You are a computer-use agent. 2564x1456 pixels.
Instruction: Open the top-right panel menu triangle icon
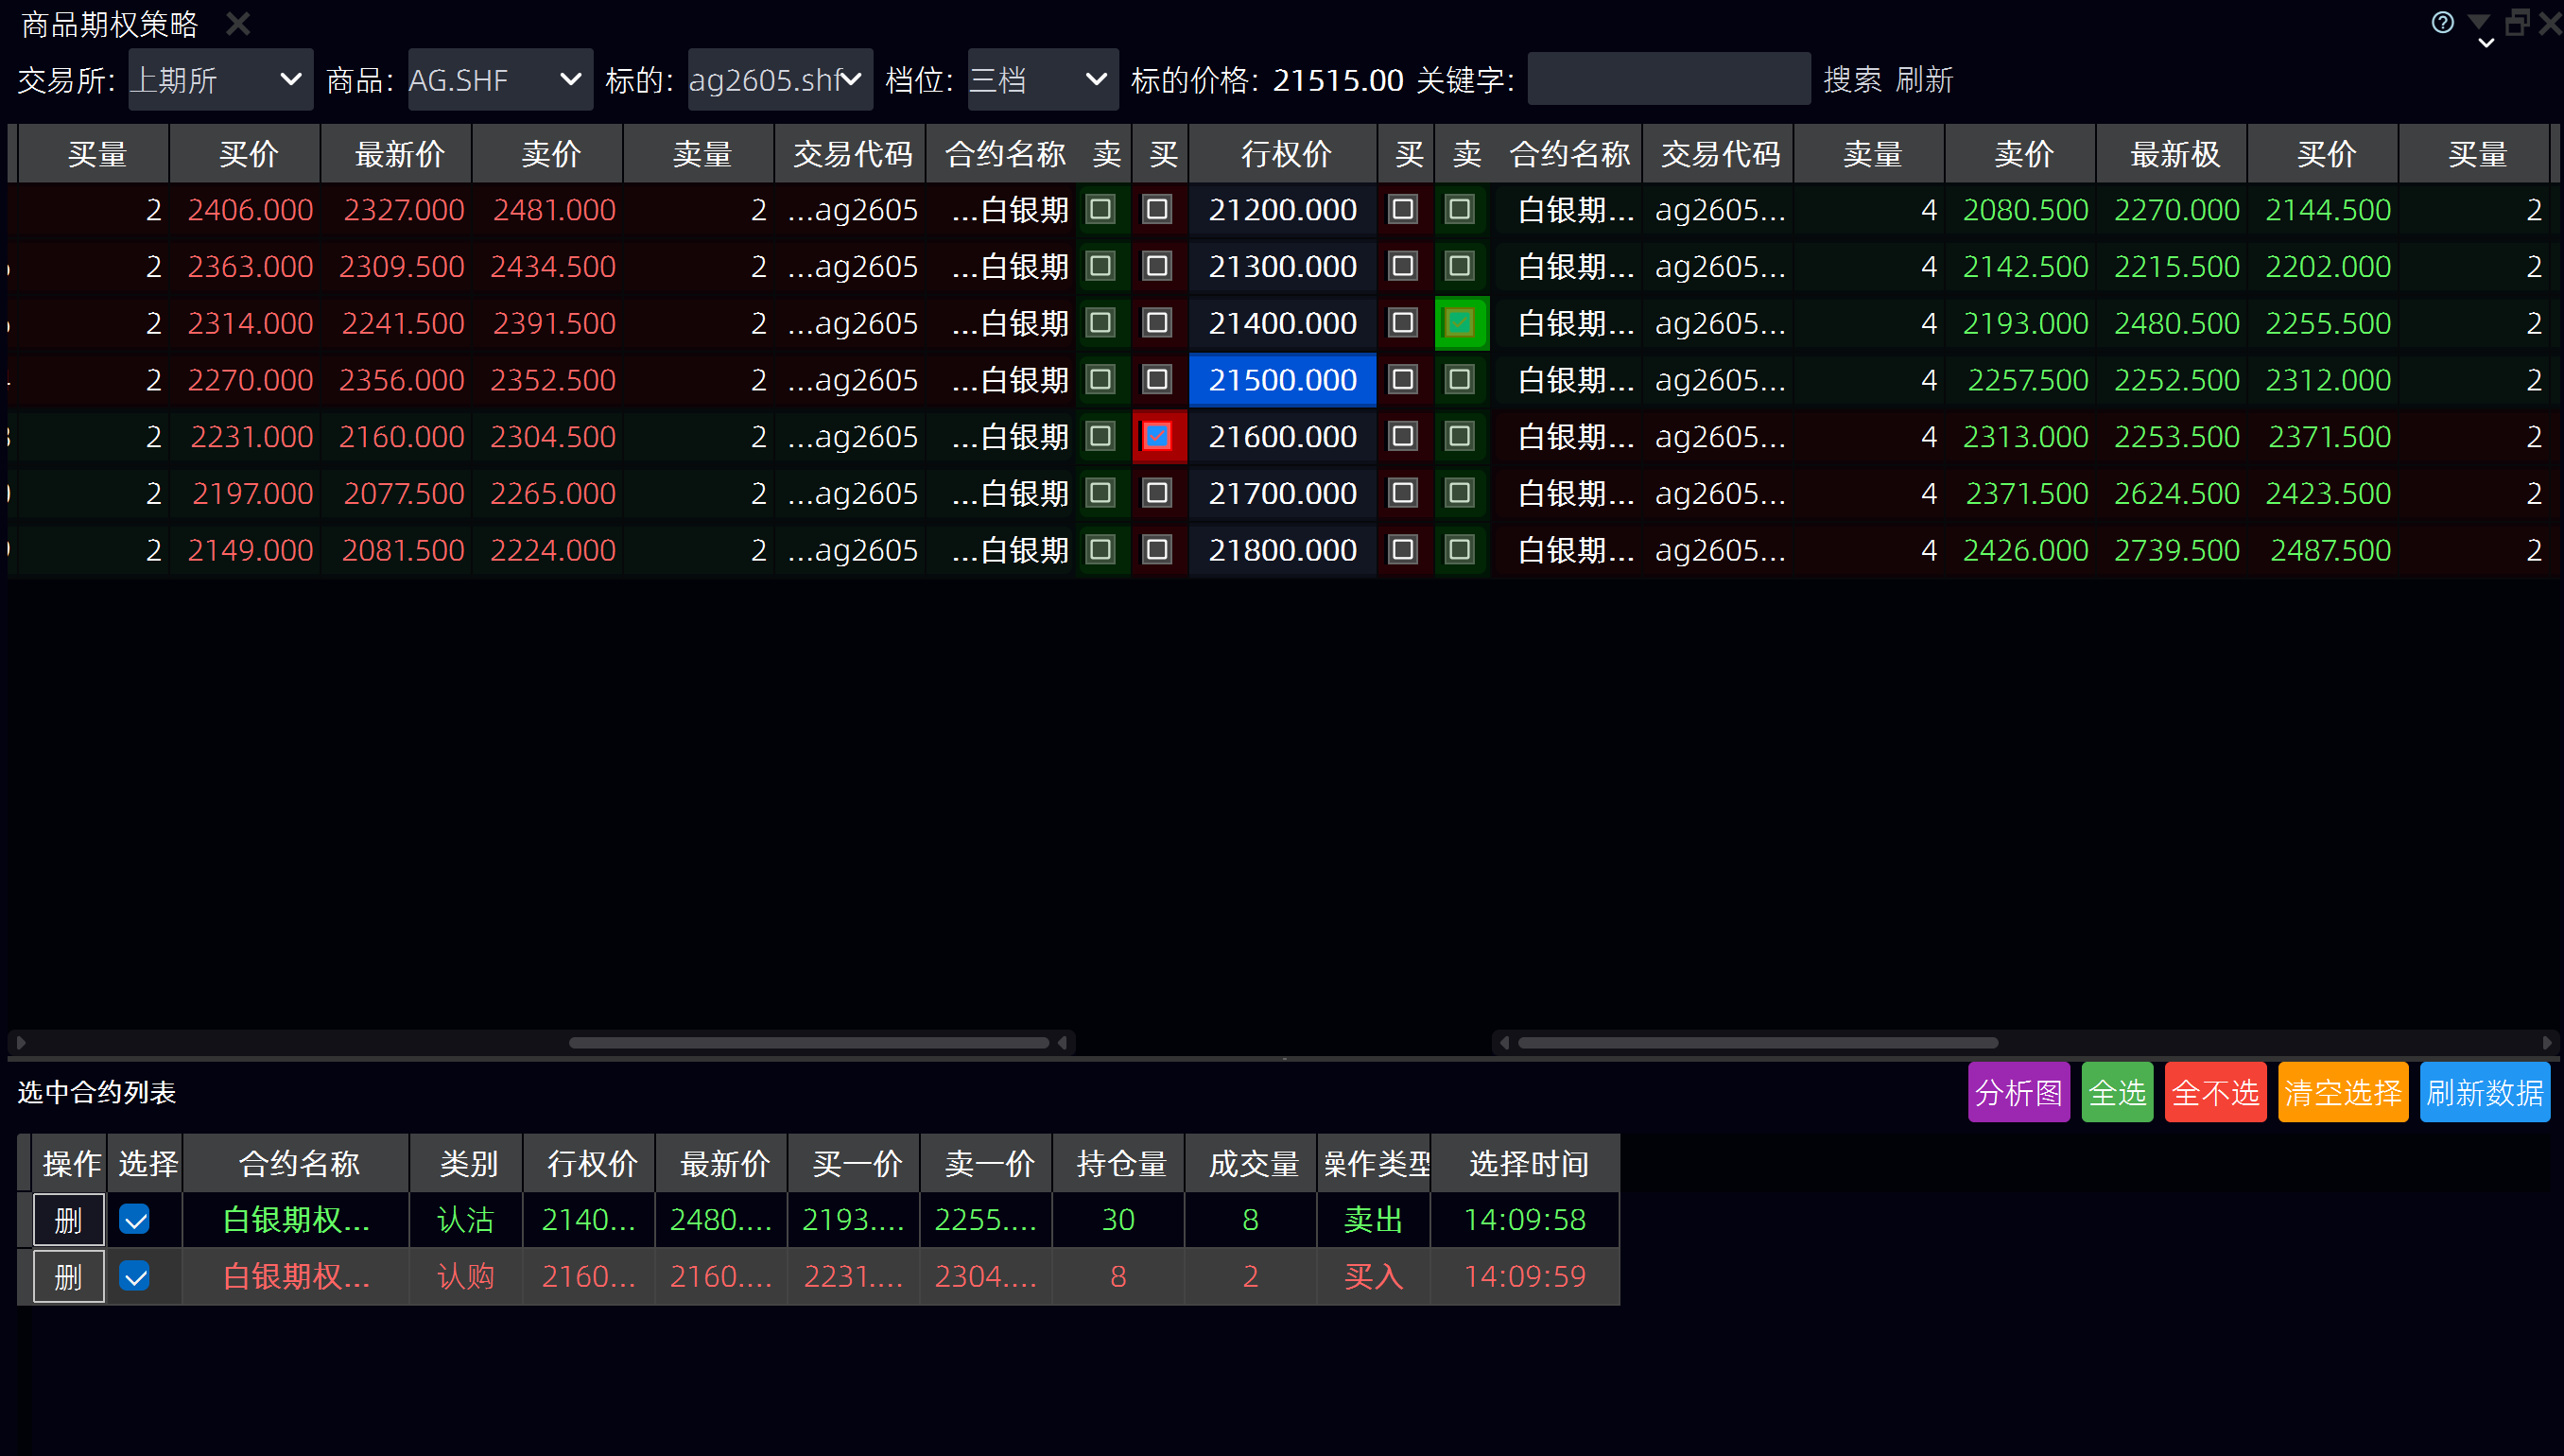(x=2479, y=22)
